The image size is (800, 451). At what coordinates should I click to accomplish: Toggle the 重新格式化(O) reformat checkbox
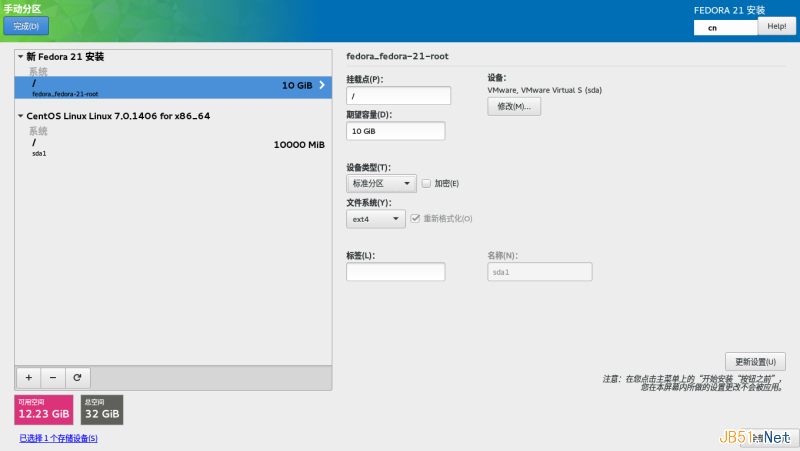pos(415,218)
